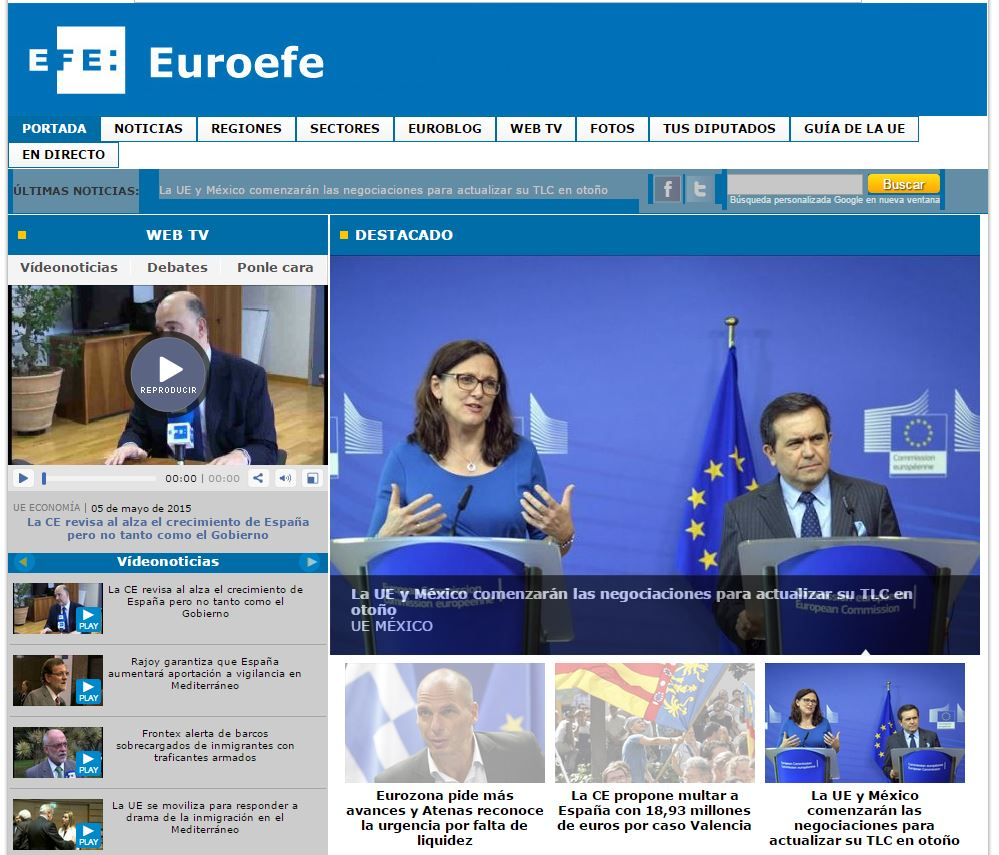This screenshot has height=855, width=999.
Task: Switch to the Ponle cara tab
Action: pyautogui.click(x=275, y=268)
